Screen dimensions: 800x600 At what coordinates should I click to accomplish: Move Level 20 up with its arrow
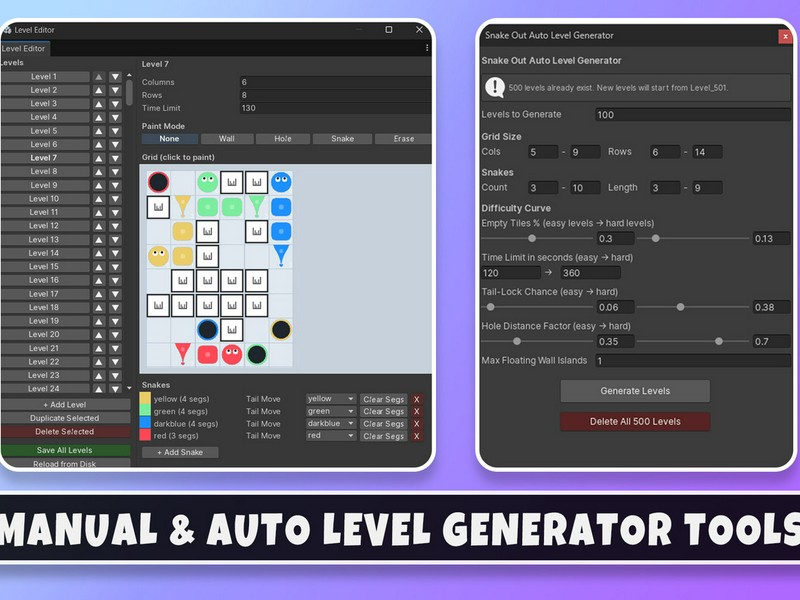tap(99, 335)
